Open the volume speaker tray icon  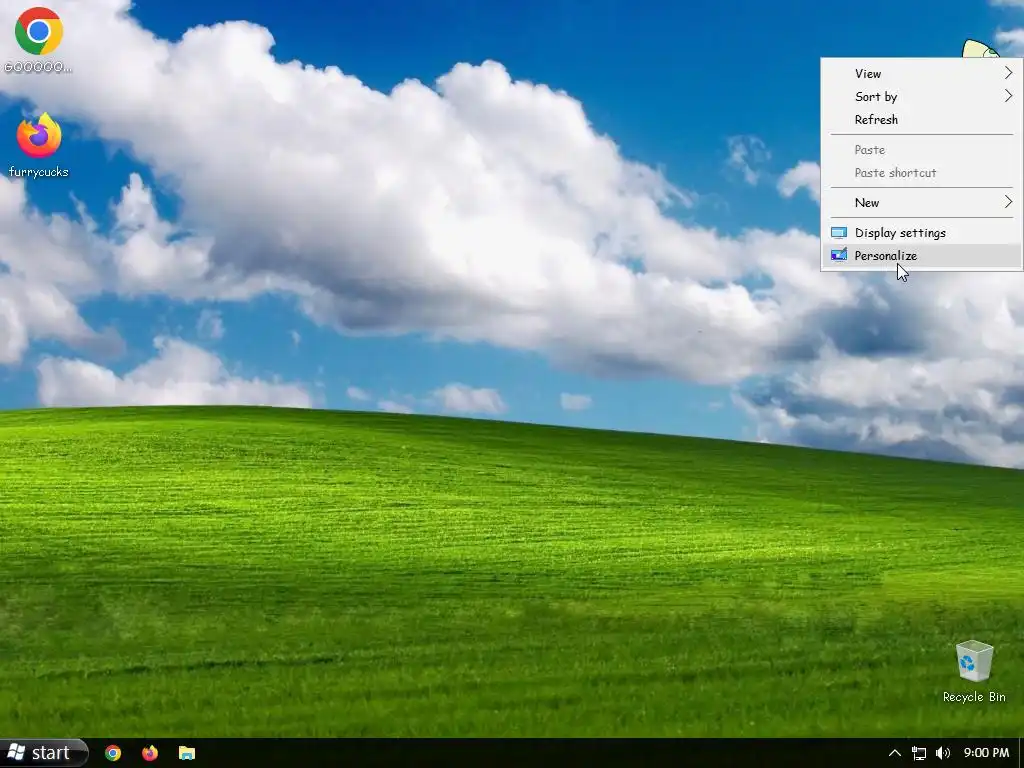coord(942,753)
